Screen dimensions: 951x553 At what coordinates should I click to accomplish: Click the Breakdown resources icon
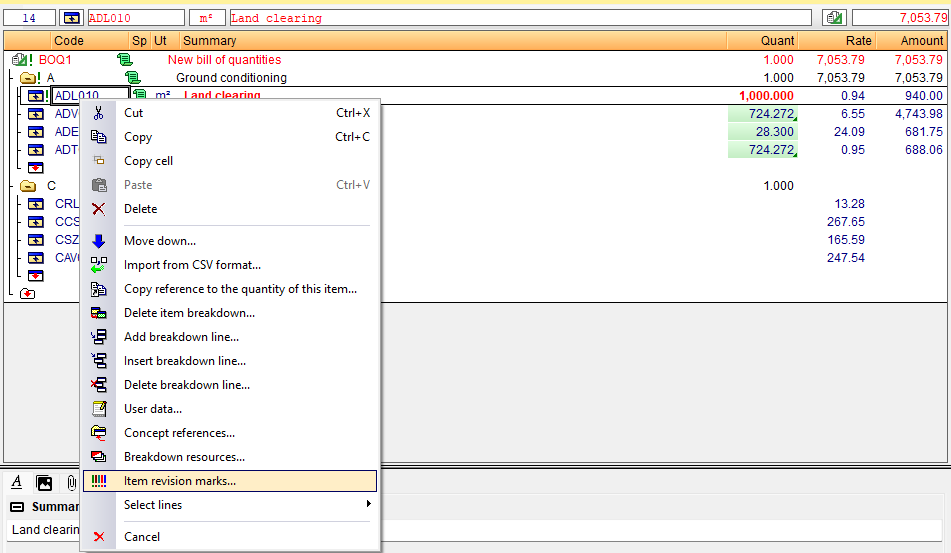(x=98, y=457)
